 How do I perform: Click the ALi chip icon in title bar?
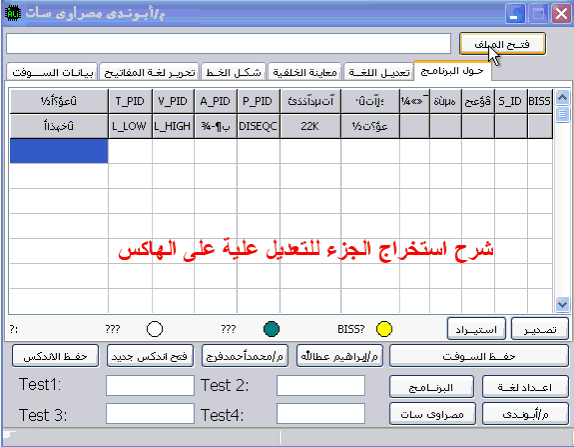[x=13, y=14]
